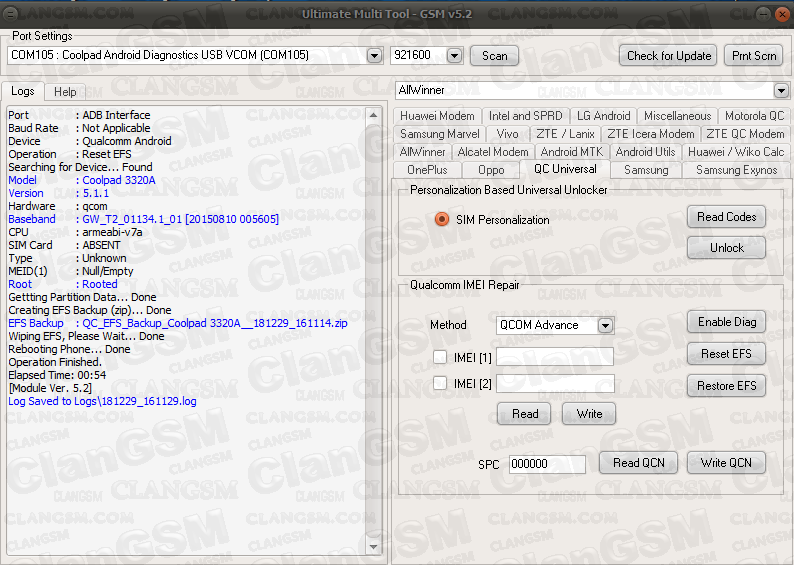Click the Enable Diag button
This screenshot has width=794, height=565.
pos(726,322)
